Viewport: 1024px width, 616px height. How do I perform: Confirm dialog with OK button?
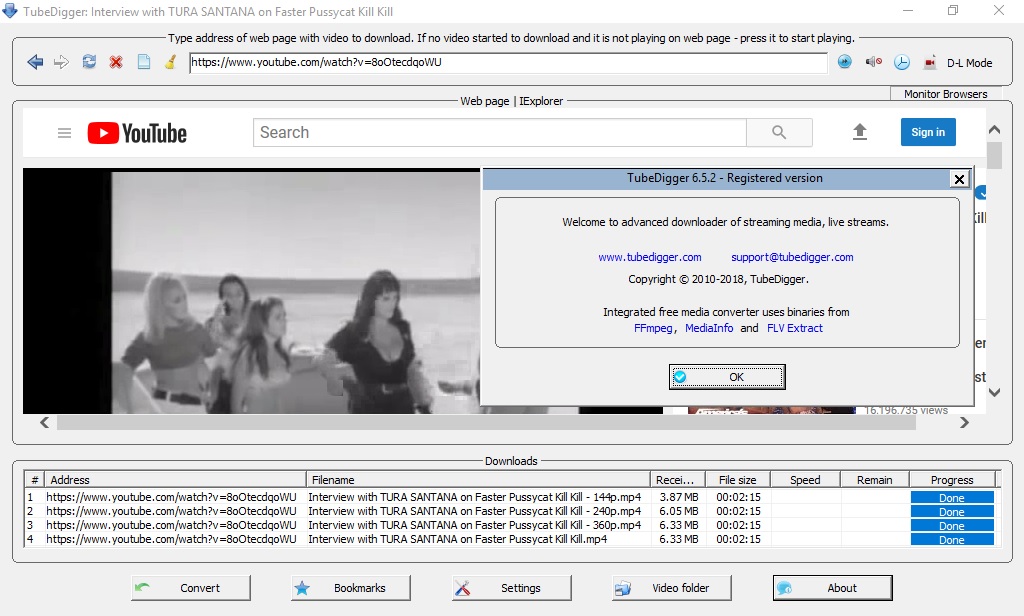point(727,377)
